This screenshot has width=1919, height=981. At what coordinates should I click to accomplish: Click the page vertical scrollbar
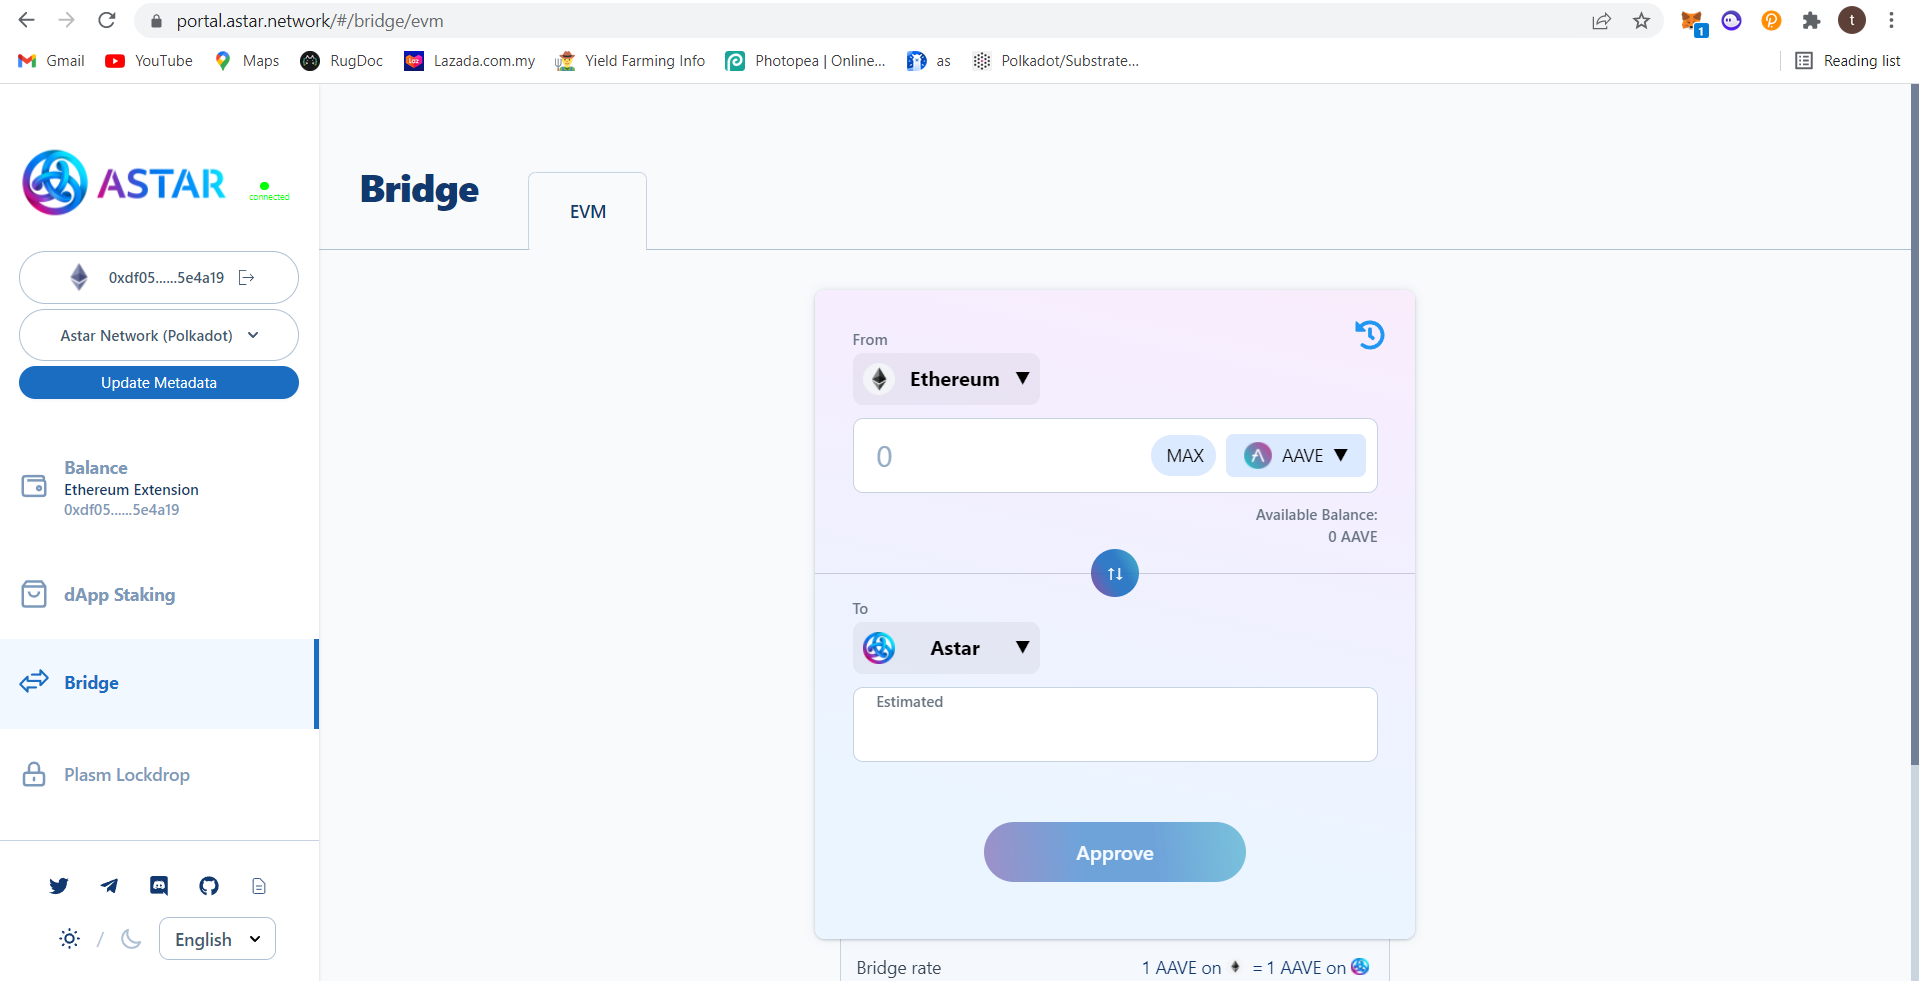(x=1914, y=425)
